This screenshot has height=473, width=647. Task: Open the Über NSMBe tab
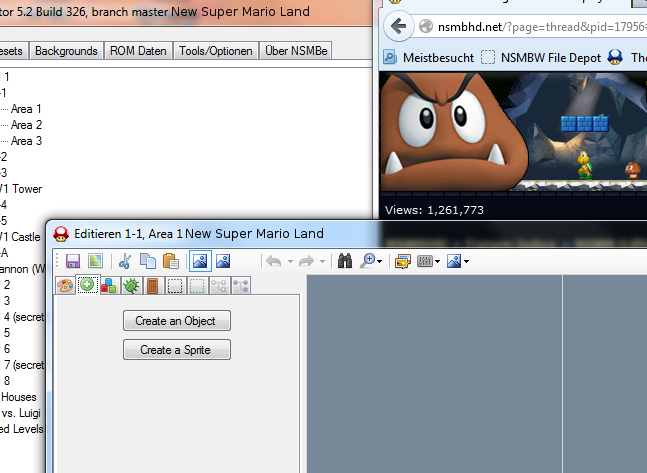pos(296,51)
